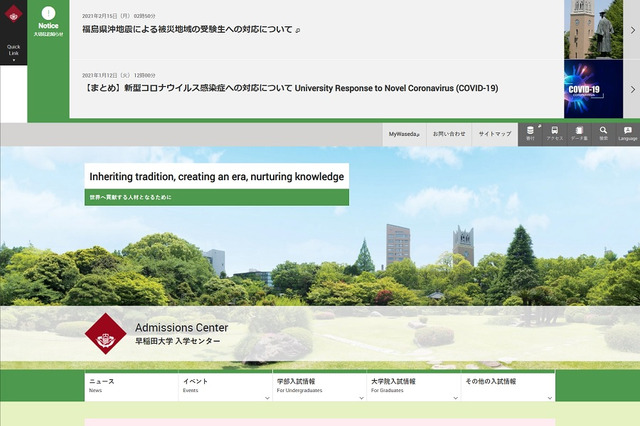Open 学部入試情報 For Undergraduates menu

[x=319, y=386]
